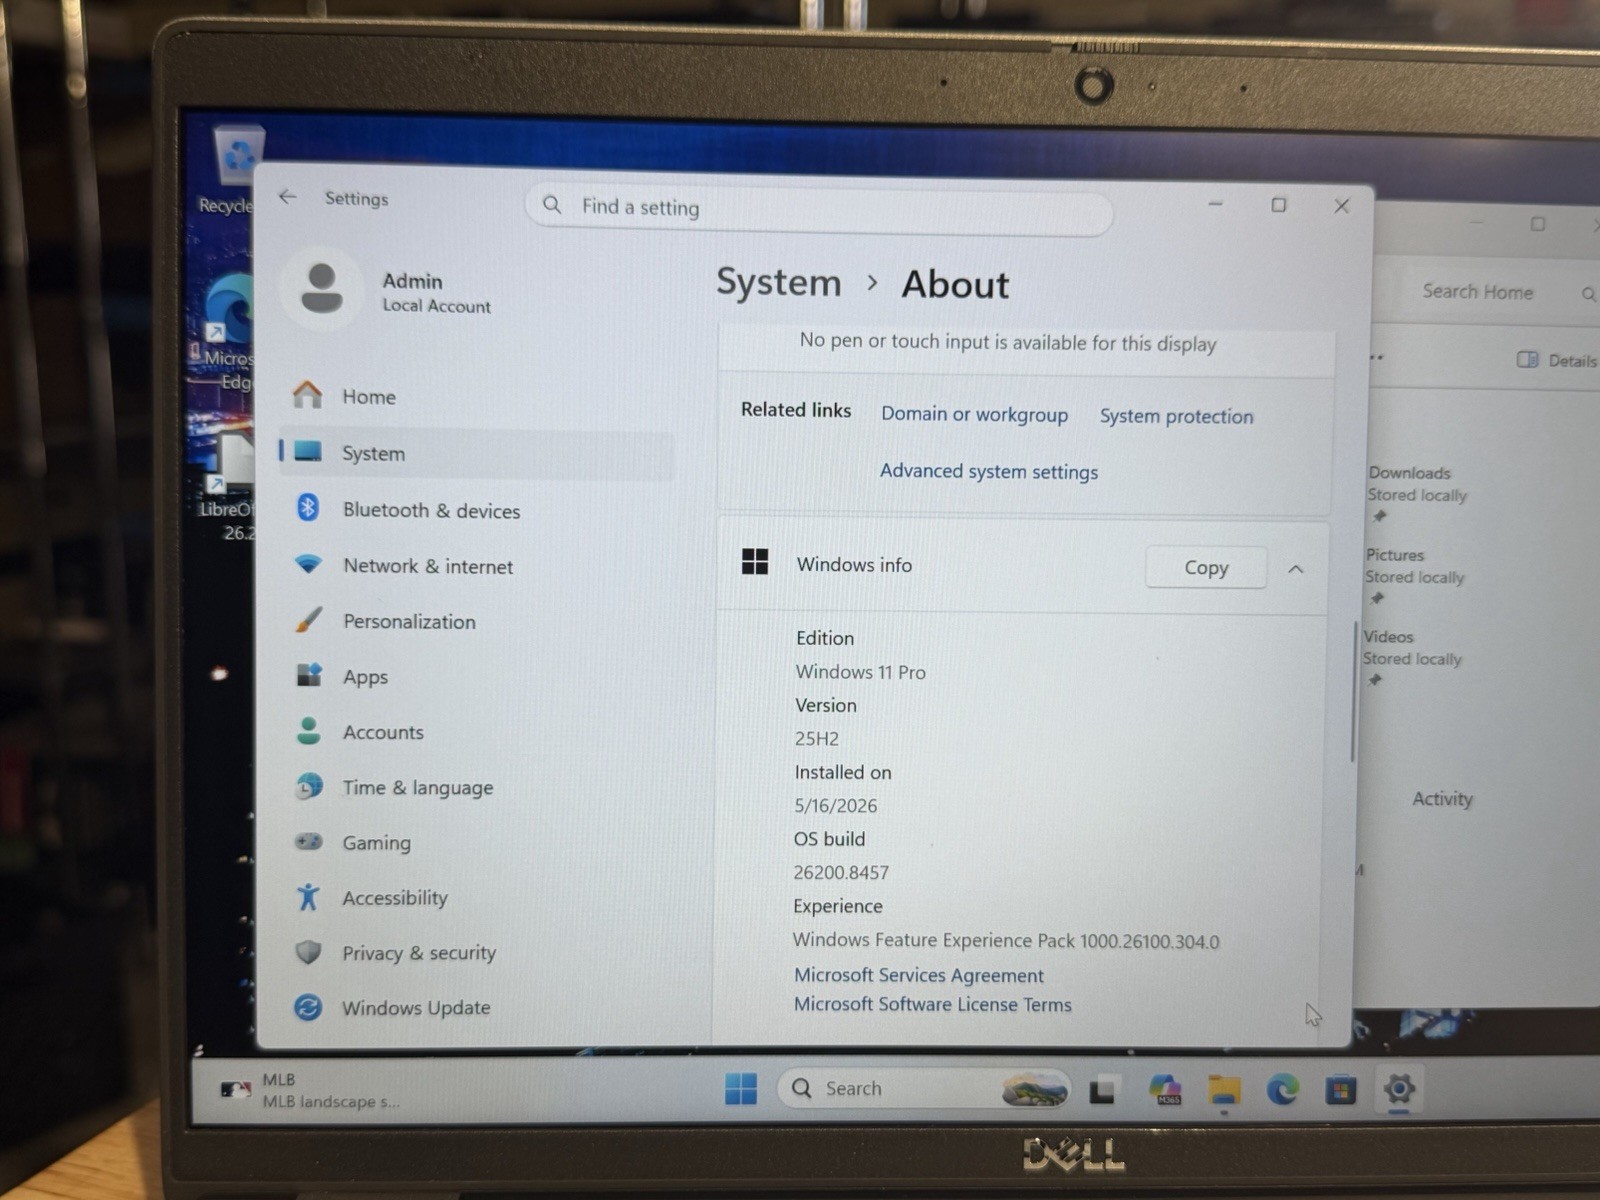1600x1200 pixels.
Task: Click the Time & language globe icon
Action: tap(309, 786)
